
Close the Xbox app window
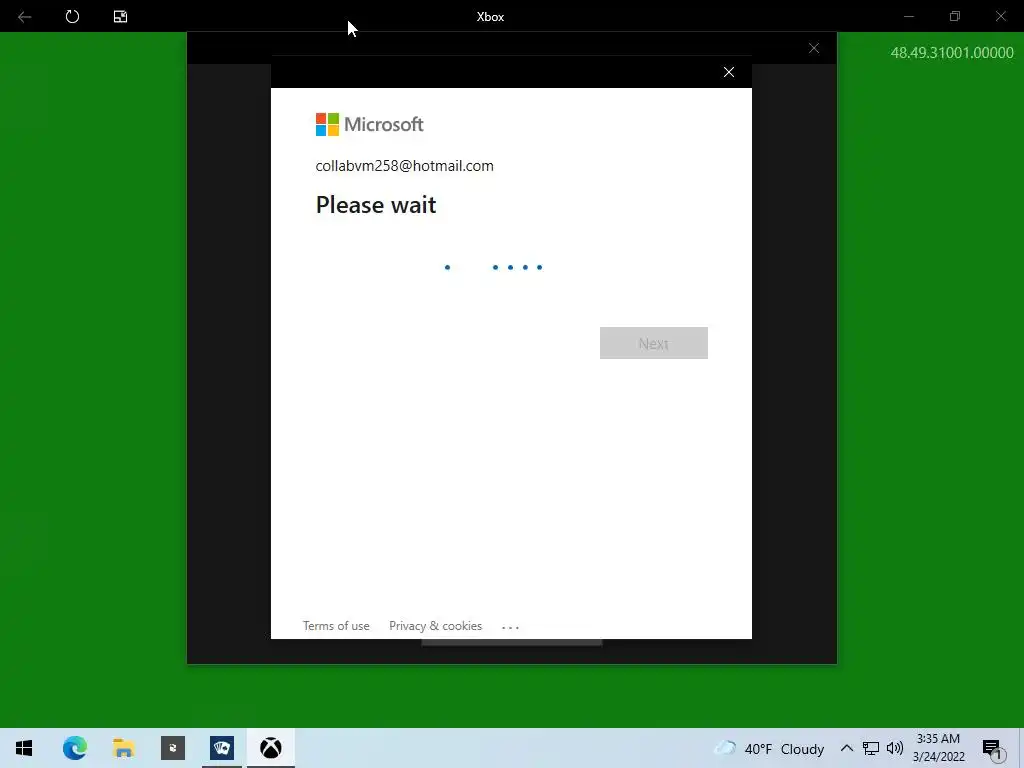coord(1000,16)
